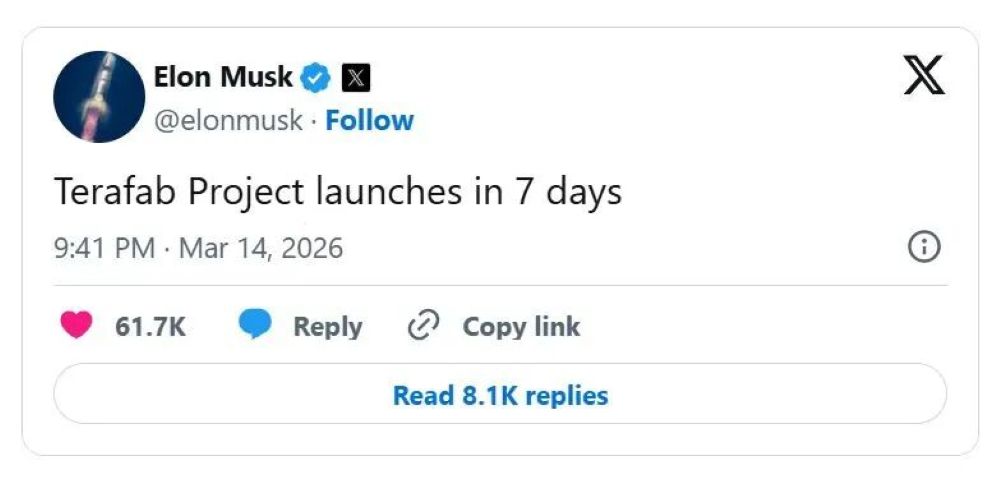Follow the account via the Follow link

tap(369, 121)
